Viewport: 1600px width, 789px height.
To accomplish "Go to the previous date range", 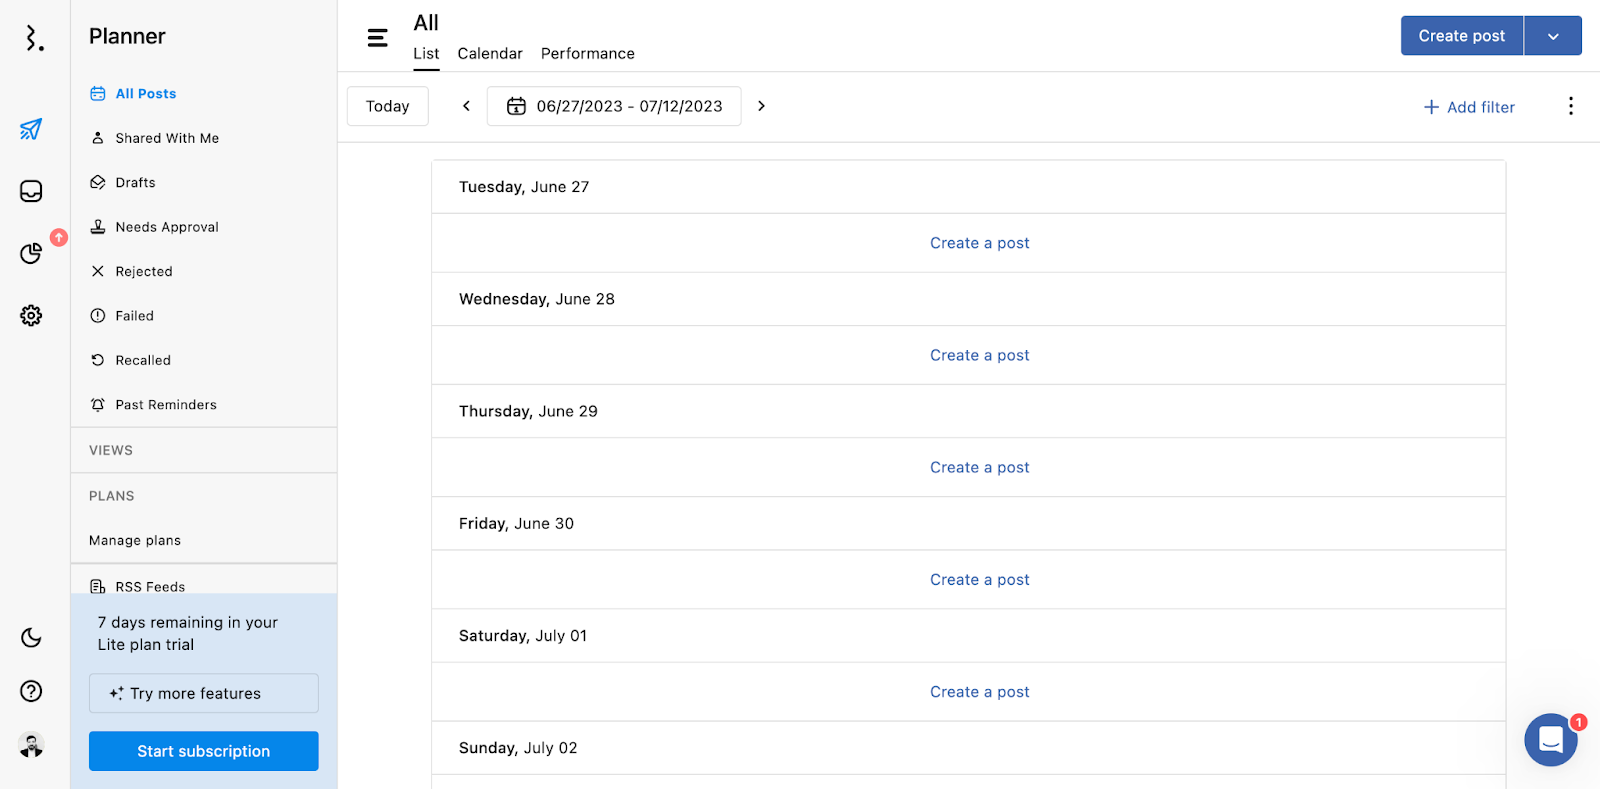I will tap(466, 106).
